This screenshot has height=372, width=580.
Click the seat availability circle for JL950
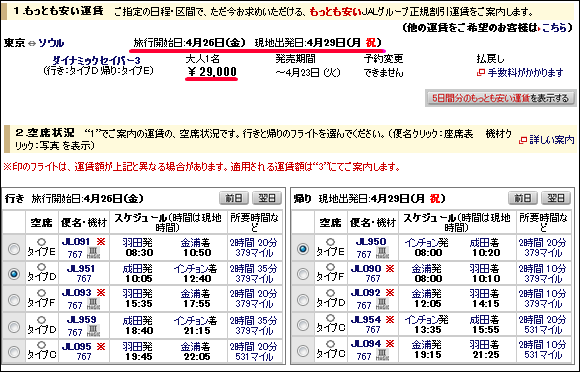point(330,242)
